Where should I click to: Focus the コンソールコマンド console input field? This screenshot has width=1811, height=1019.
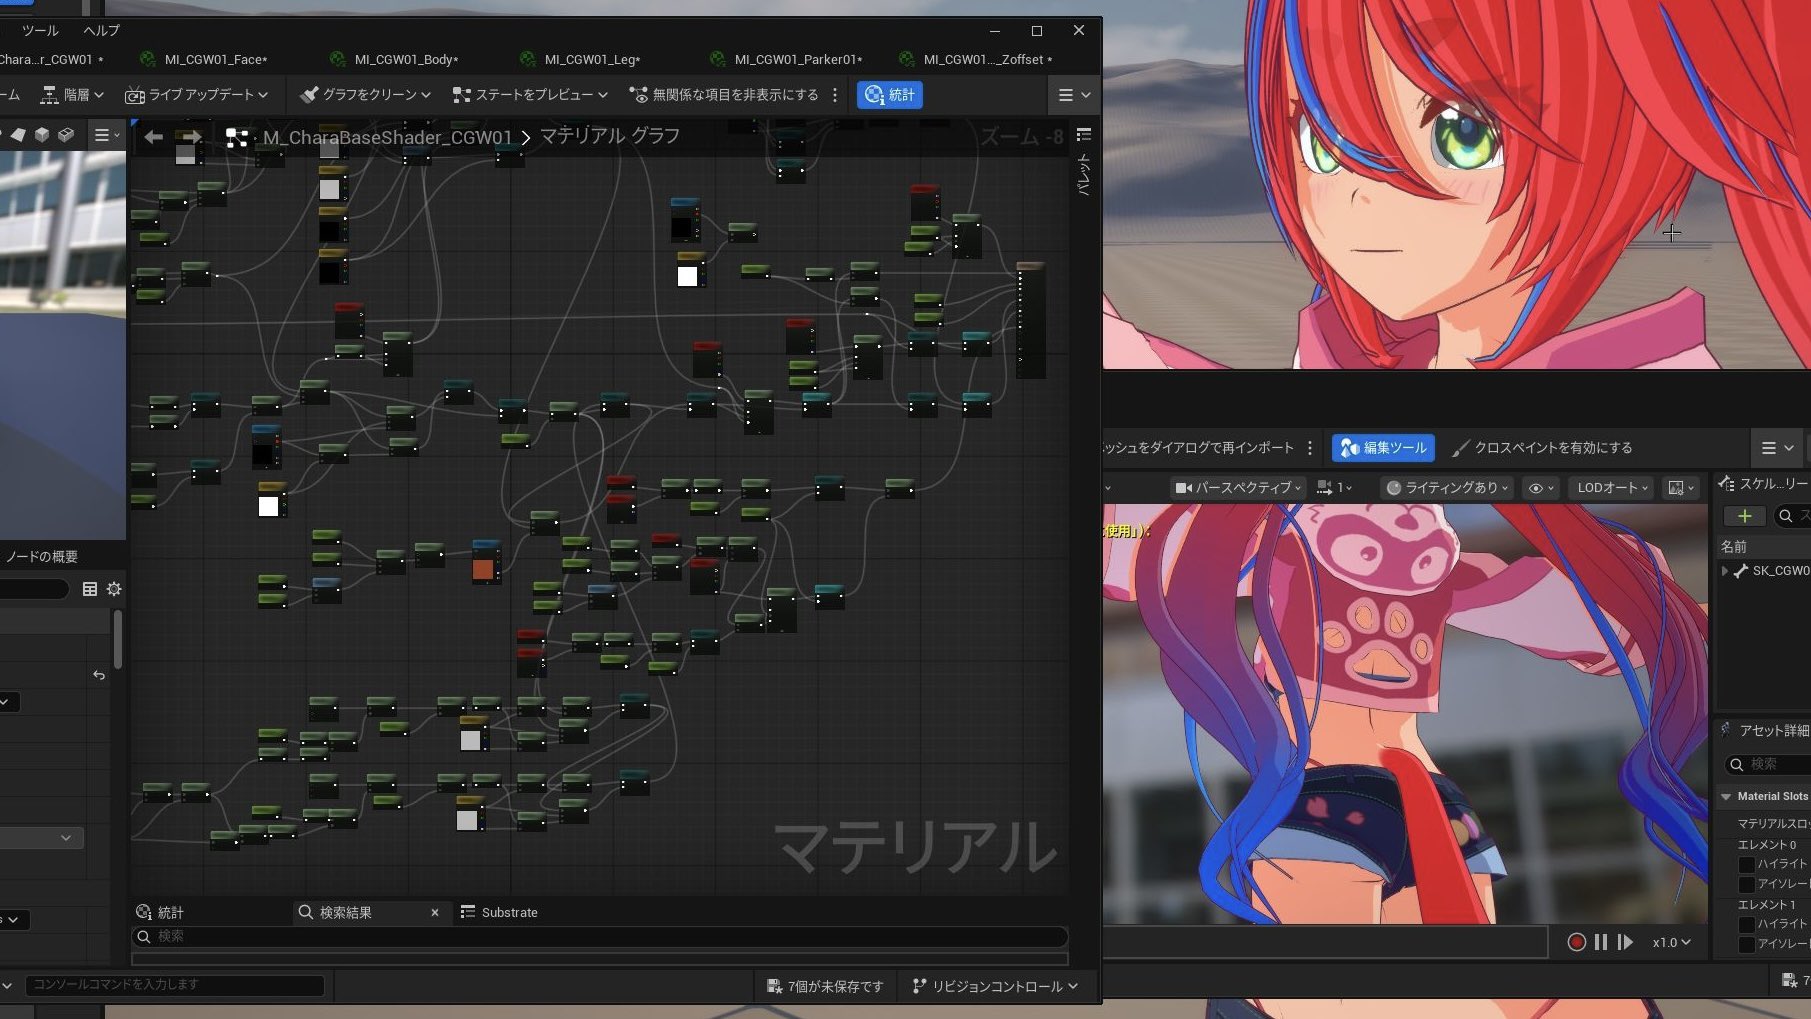pos(175,985)
